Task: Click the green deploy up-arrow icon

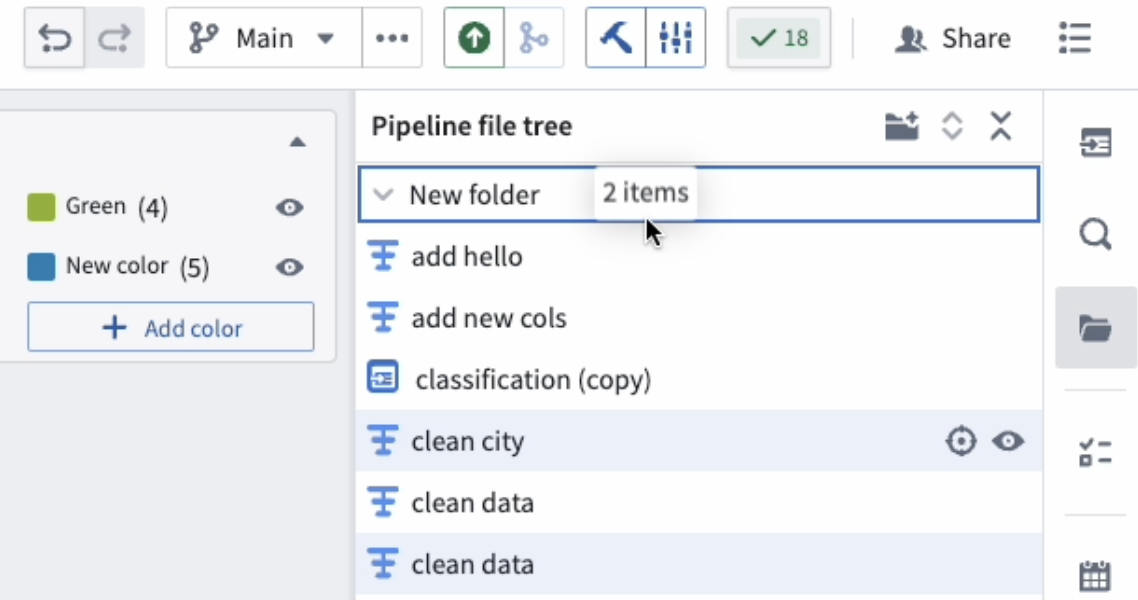Action: 474,38
